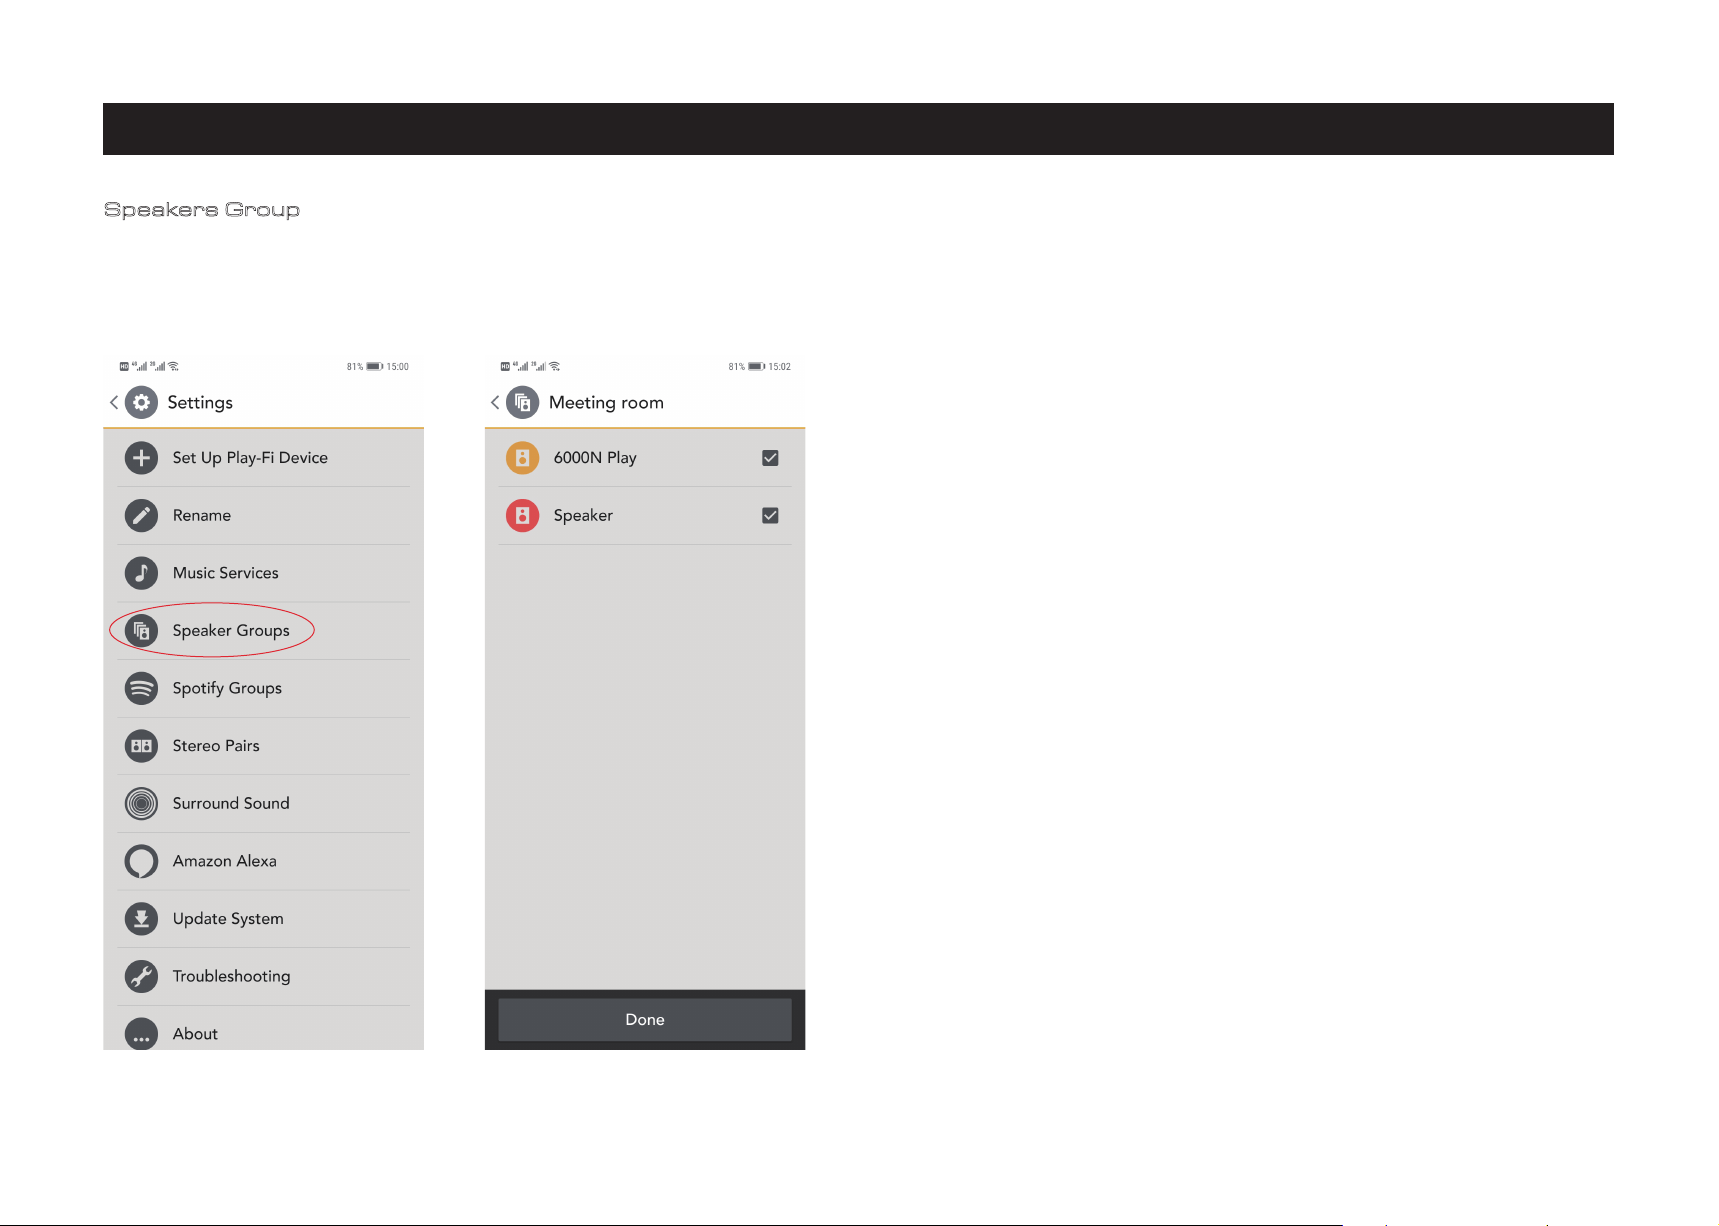Click the plus icon for Set Up Play-Fi Device
1719x1226 pixels.
pos(141,458)
